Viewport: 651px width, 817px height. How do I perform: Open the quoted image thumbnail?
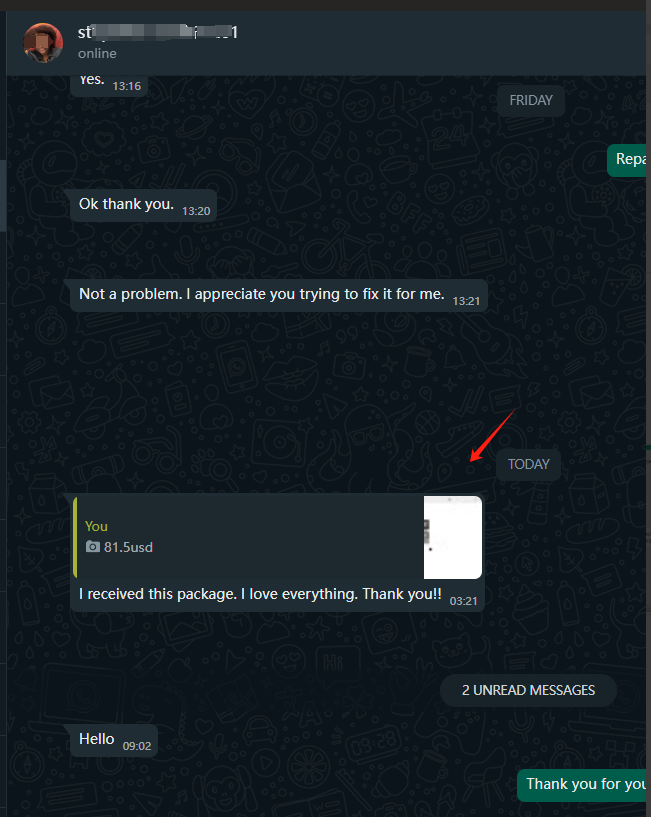pos(452,537)
